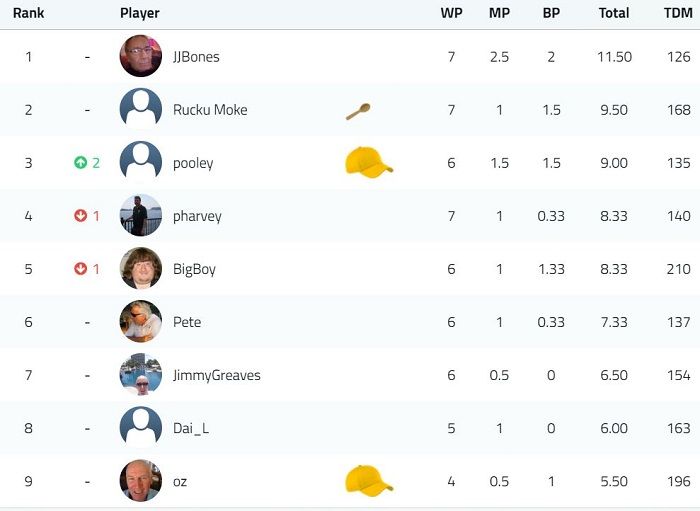Click the red down arrow beside BigBoy

[x=80, y=269]
